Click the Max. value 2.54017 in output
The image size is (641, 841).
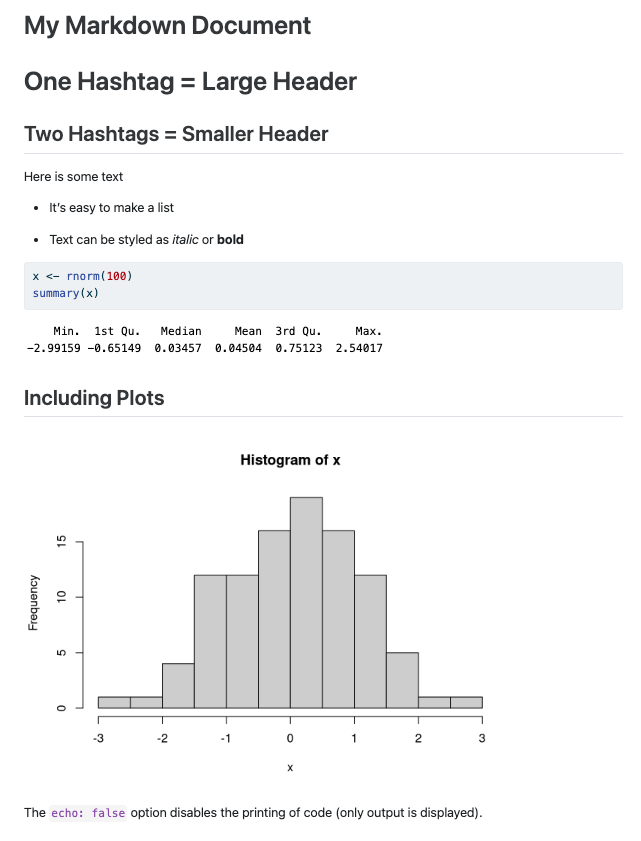click(x=359, y=348)
